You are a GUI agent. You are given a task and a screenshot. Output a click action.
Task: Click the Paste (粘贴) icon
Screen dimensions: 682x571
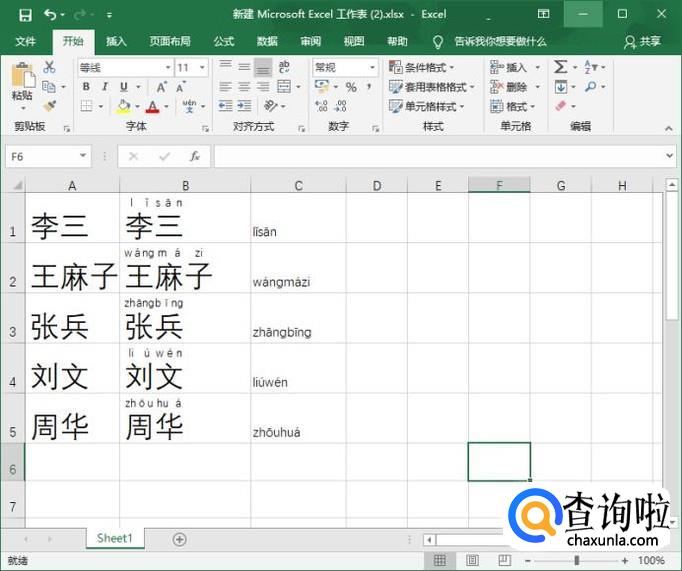(x=22, y=79)
